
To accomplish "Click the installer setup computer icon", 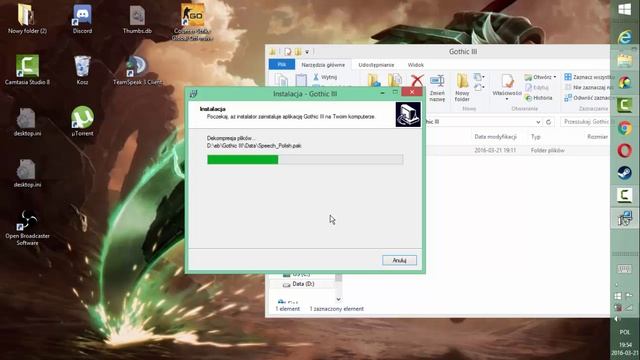I will point(408,114).
